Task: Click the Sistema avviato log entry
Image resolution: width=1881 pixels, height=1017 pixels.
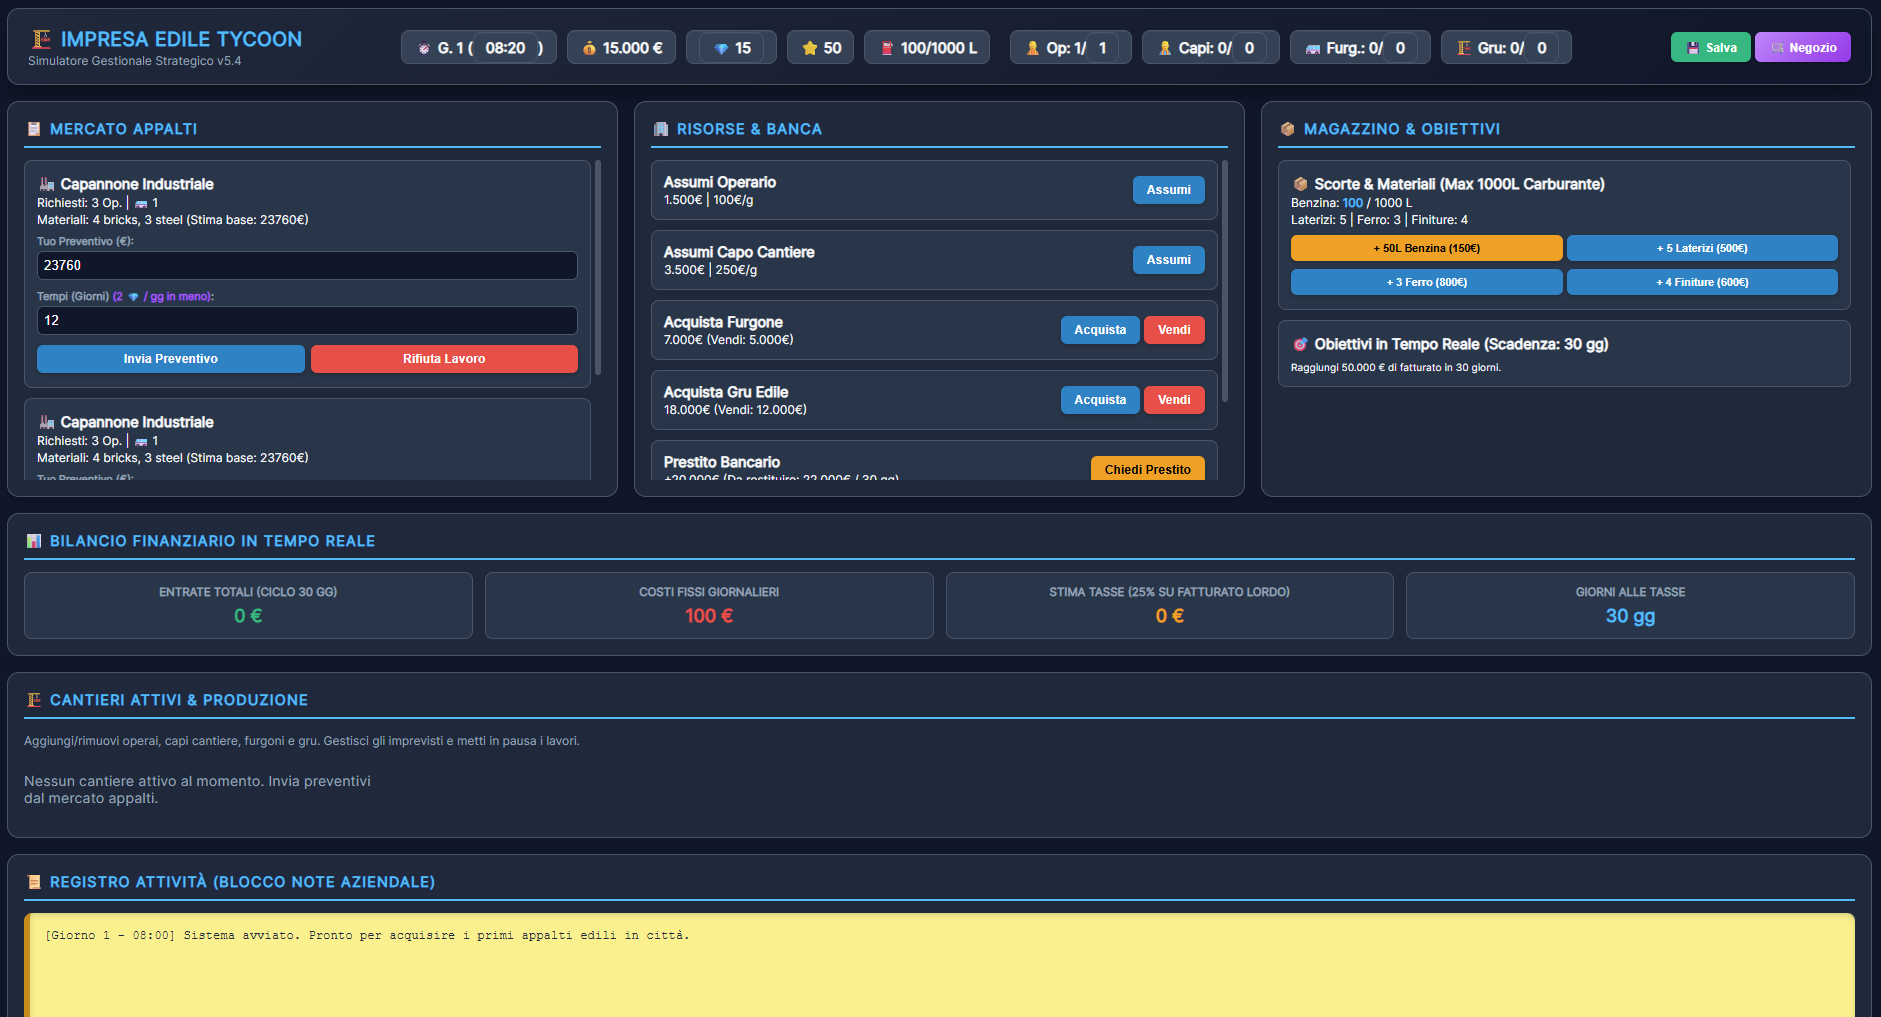Action: (x=367, y=936)
